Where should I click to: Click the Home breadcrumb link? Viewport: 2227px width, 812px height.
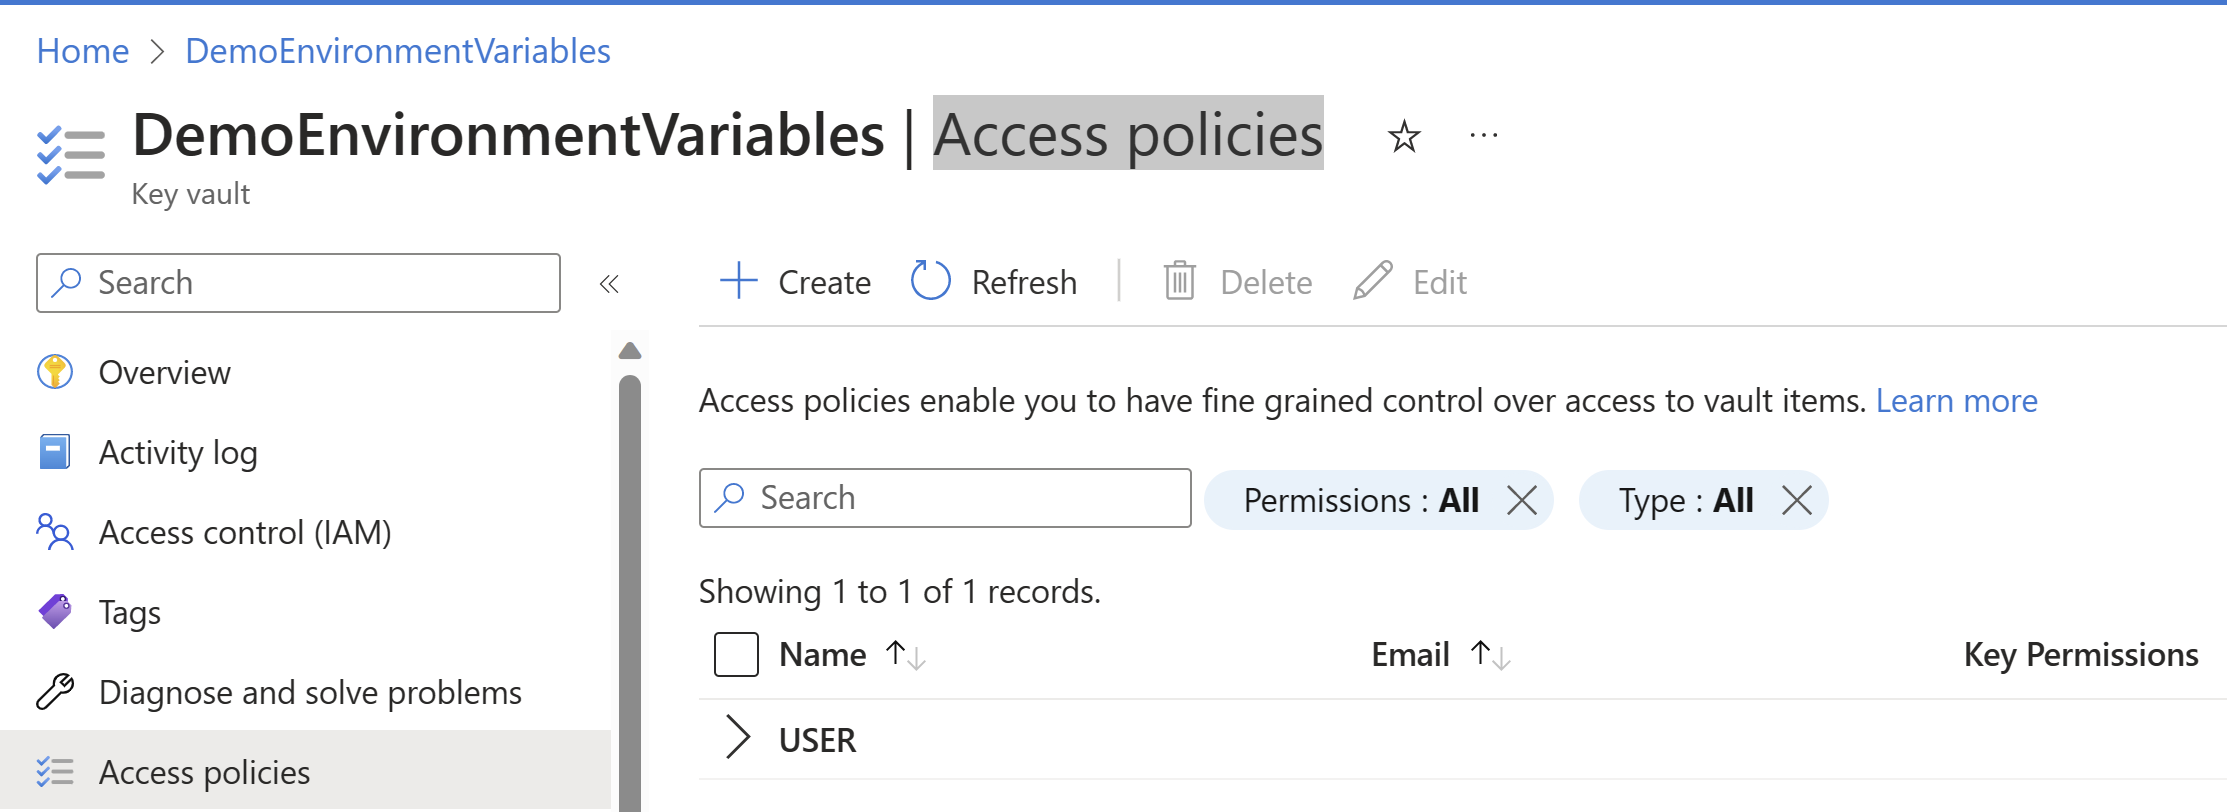[x=83, y=51]
